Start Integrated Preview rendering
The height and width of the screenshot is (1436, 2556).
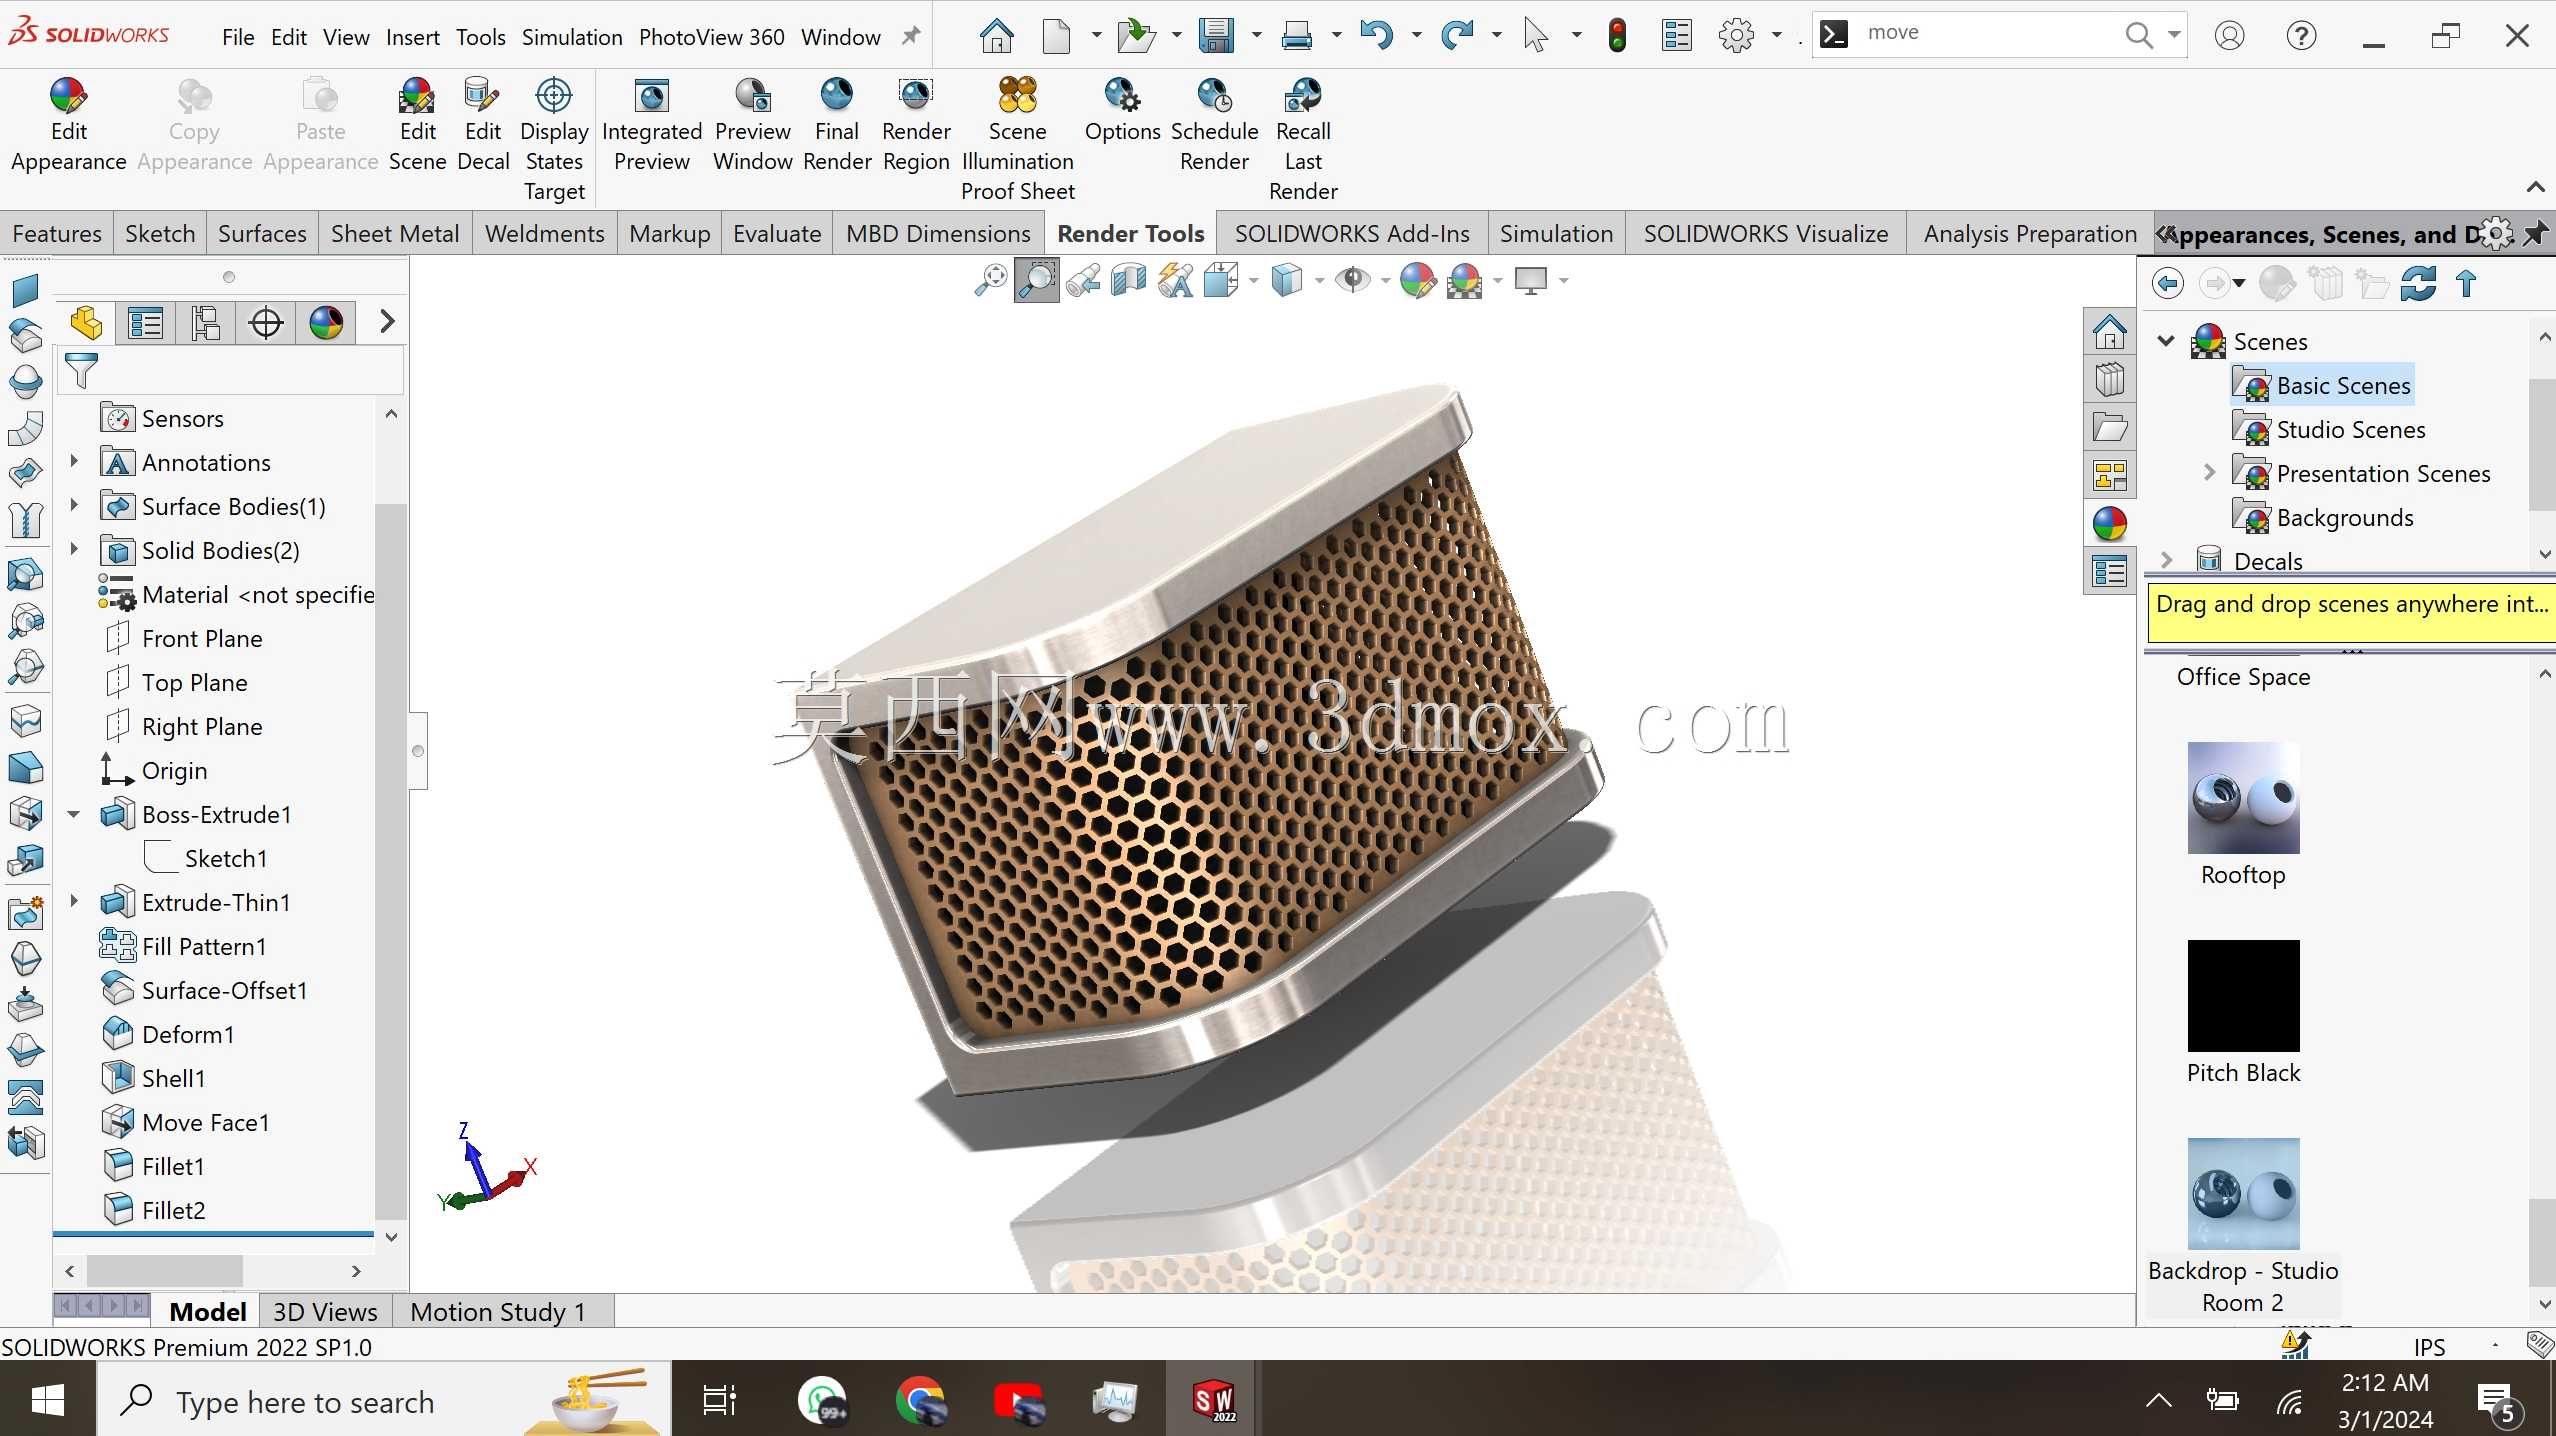click(x=651, y=125)
